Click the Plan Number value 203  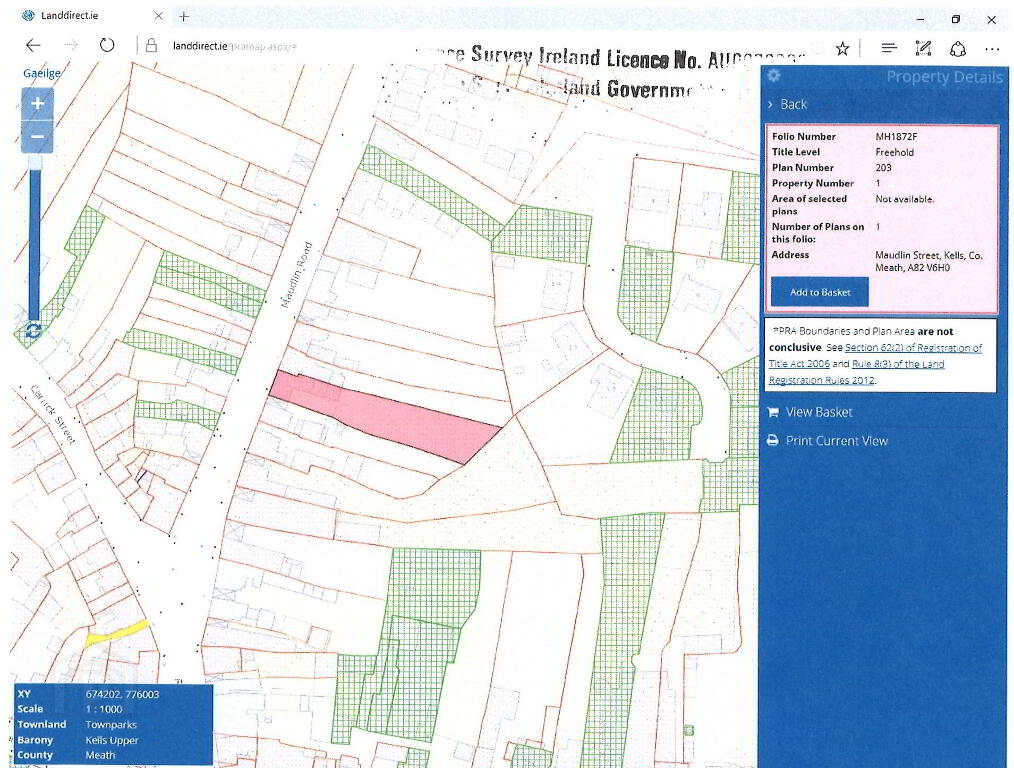coord(883,167)
